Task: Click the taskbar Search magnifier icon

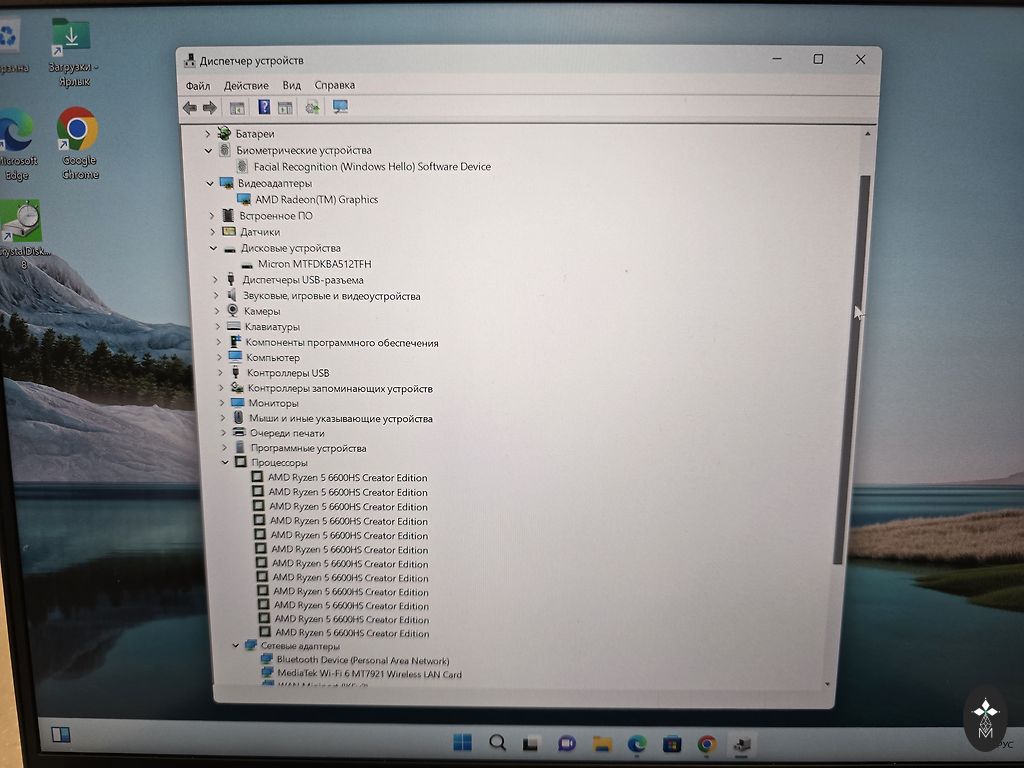Action: [x=497, y=743]
